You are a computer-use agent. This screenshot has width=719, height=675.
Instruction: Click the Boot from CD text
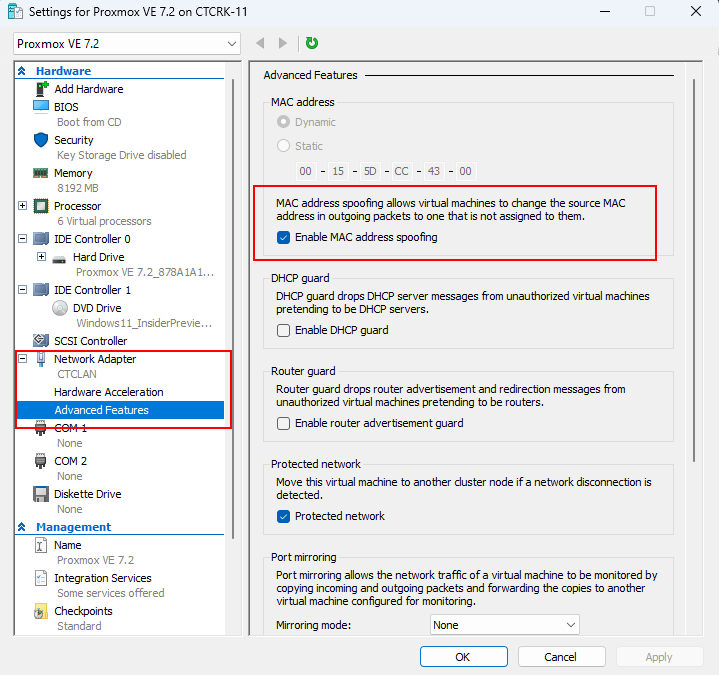coord(89,122)
